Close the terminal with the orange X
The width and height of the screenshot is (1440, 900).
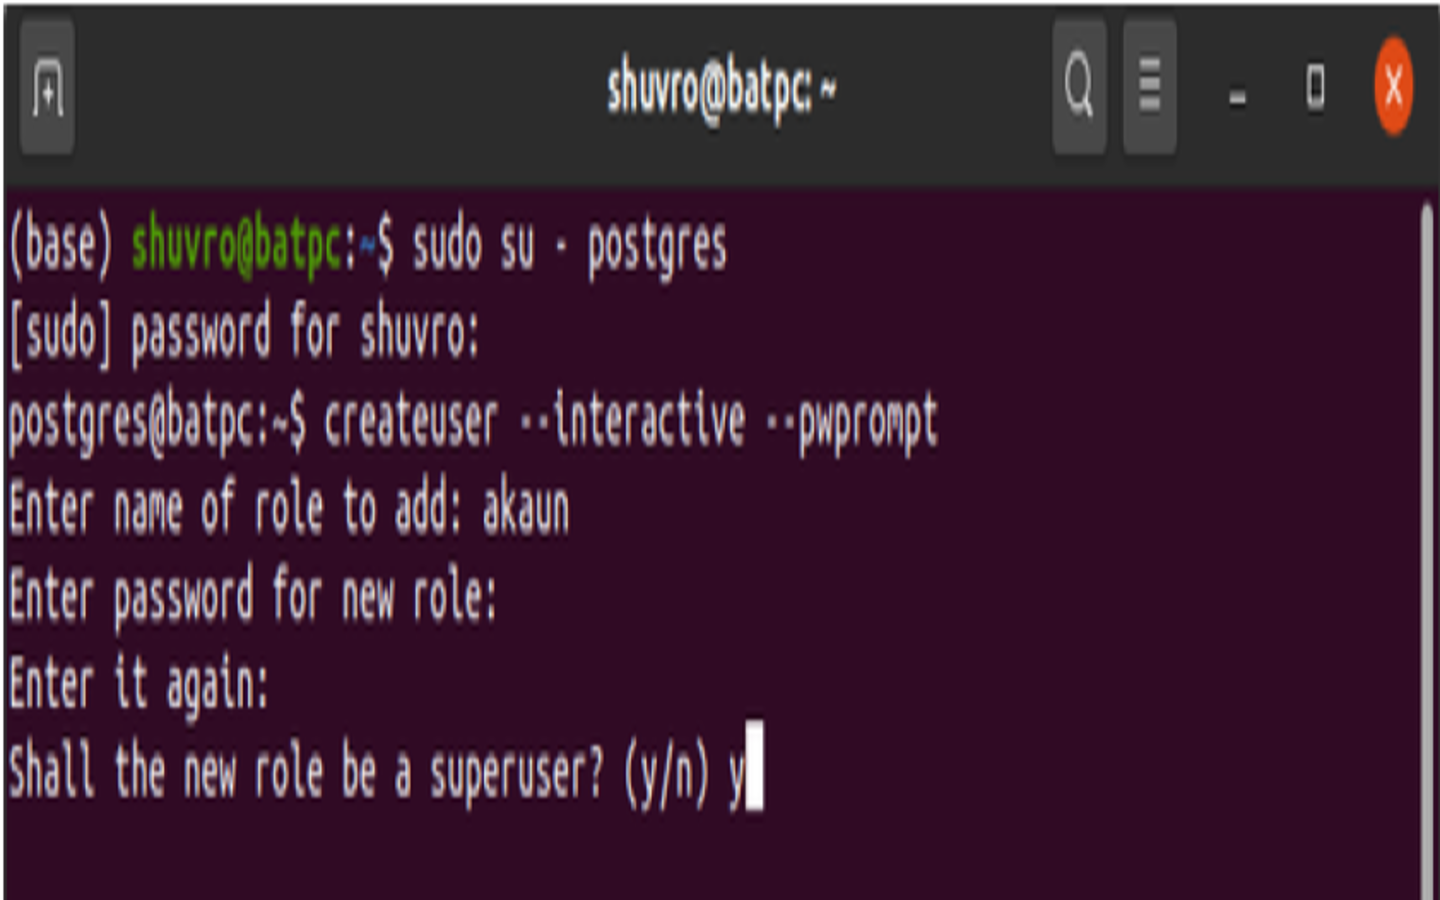1393,87
